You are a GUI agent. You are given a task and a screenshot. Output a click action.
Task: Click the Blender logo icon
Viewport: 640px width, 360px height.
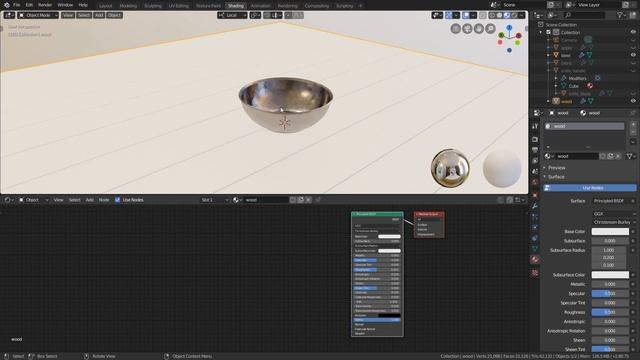pos(6,5)
